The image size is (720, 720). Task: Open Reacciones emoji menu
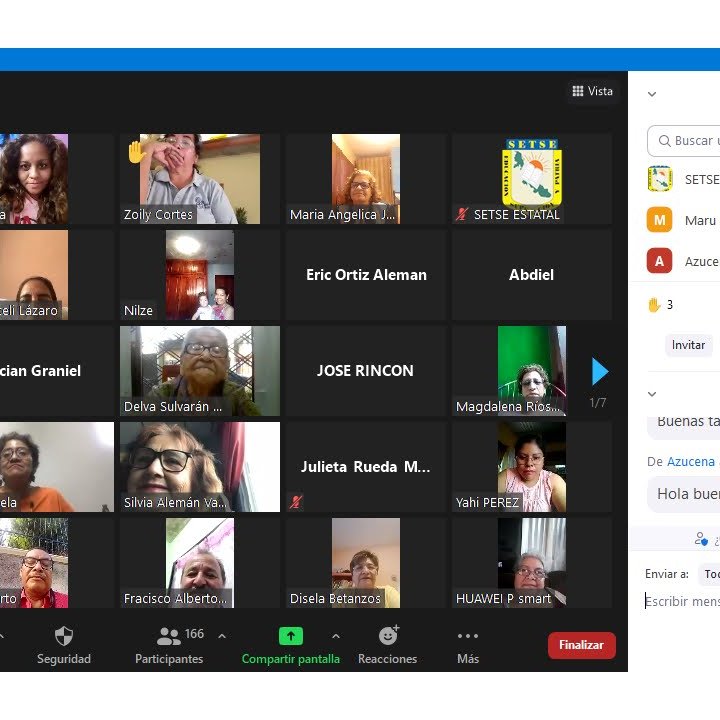[x=388, y=636]
